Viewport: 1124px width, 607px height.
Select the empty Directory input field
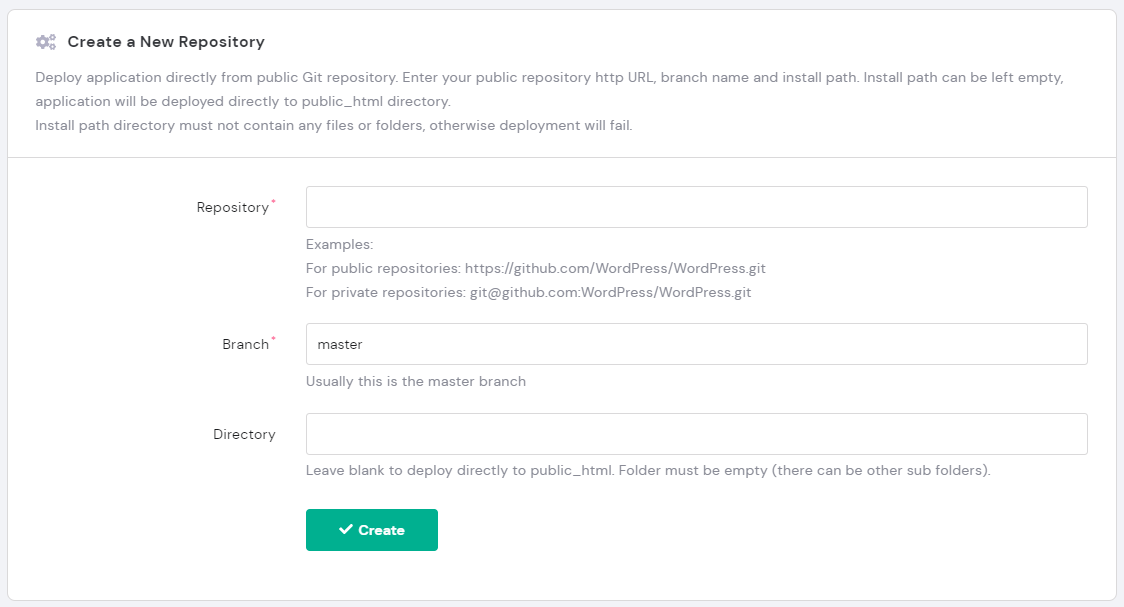pos(696,434)
